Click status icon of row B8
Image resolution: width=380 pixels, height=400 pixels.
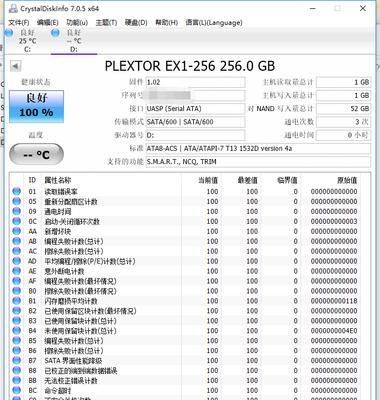click(16, 370)
